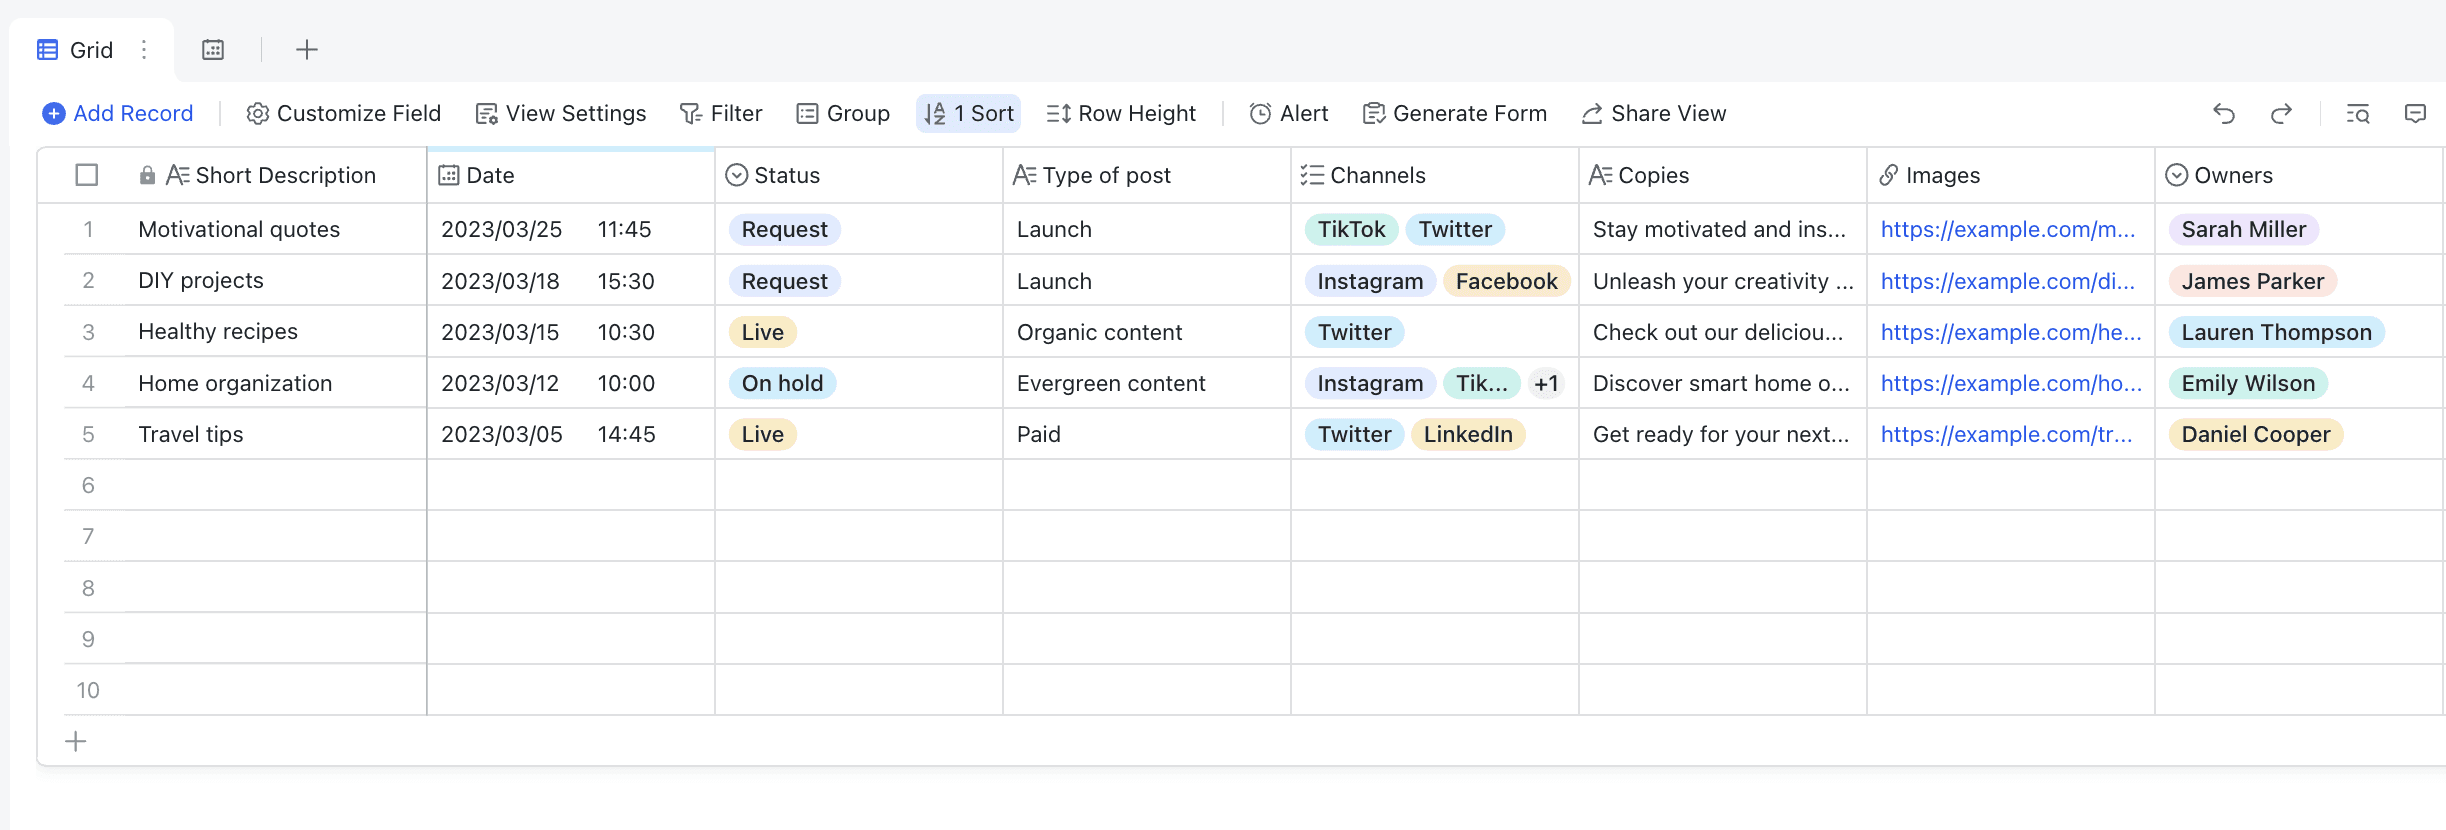Open the Motivational quotes image link
This screenshot has width=2446, height=830.
[2007, 230]
